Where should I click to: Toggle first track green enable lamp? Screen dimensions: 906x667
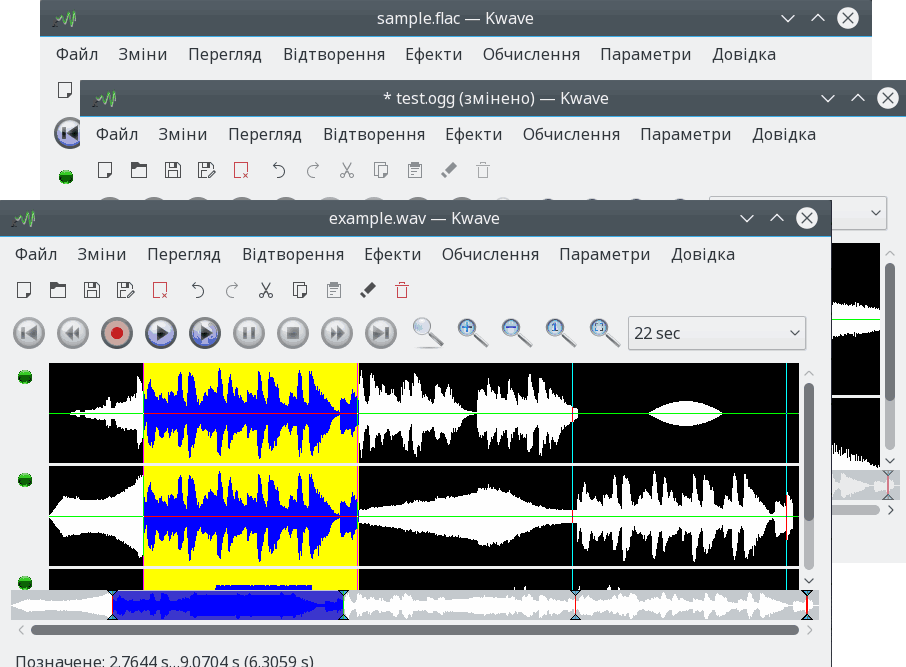25,377
